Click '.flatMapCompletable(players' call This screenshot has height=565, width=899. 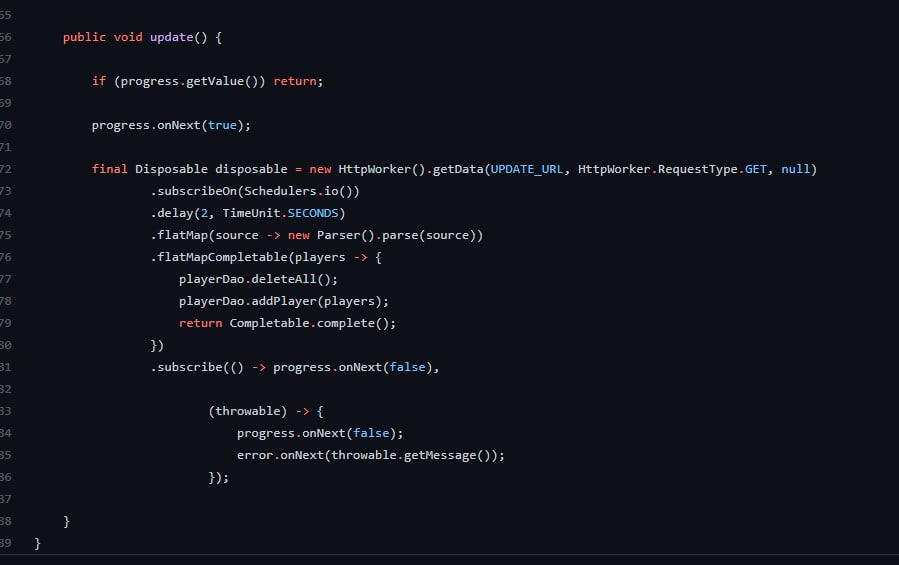[x=248, y=257]
